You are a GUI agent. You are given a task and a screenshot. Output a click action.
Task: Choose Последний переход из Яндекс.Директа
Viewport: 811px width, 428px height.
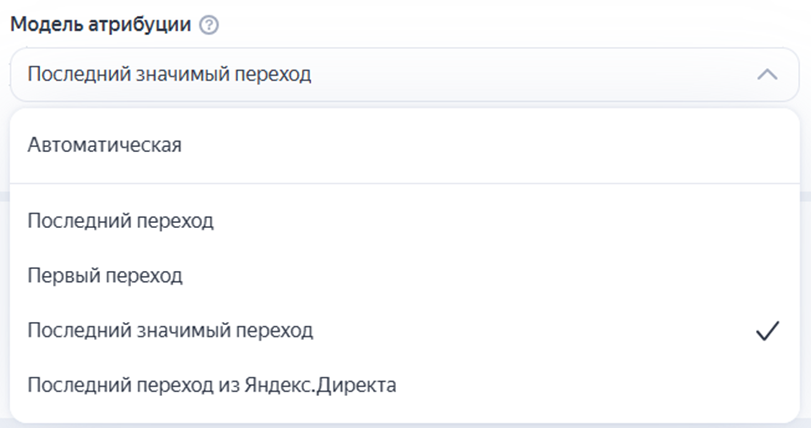coord(212,385)
